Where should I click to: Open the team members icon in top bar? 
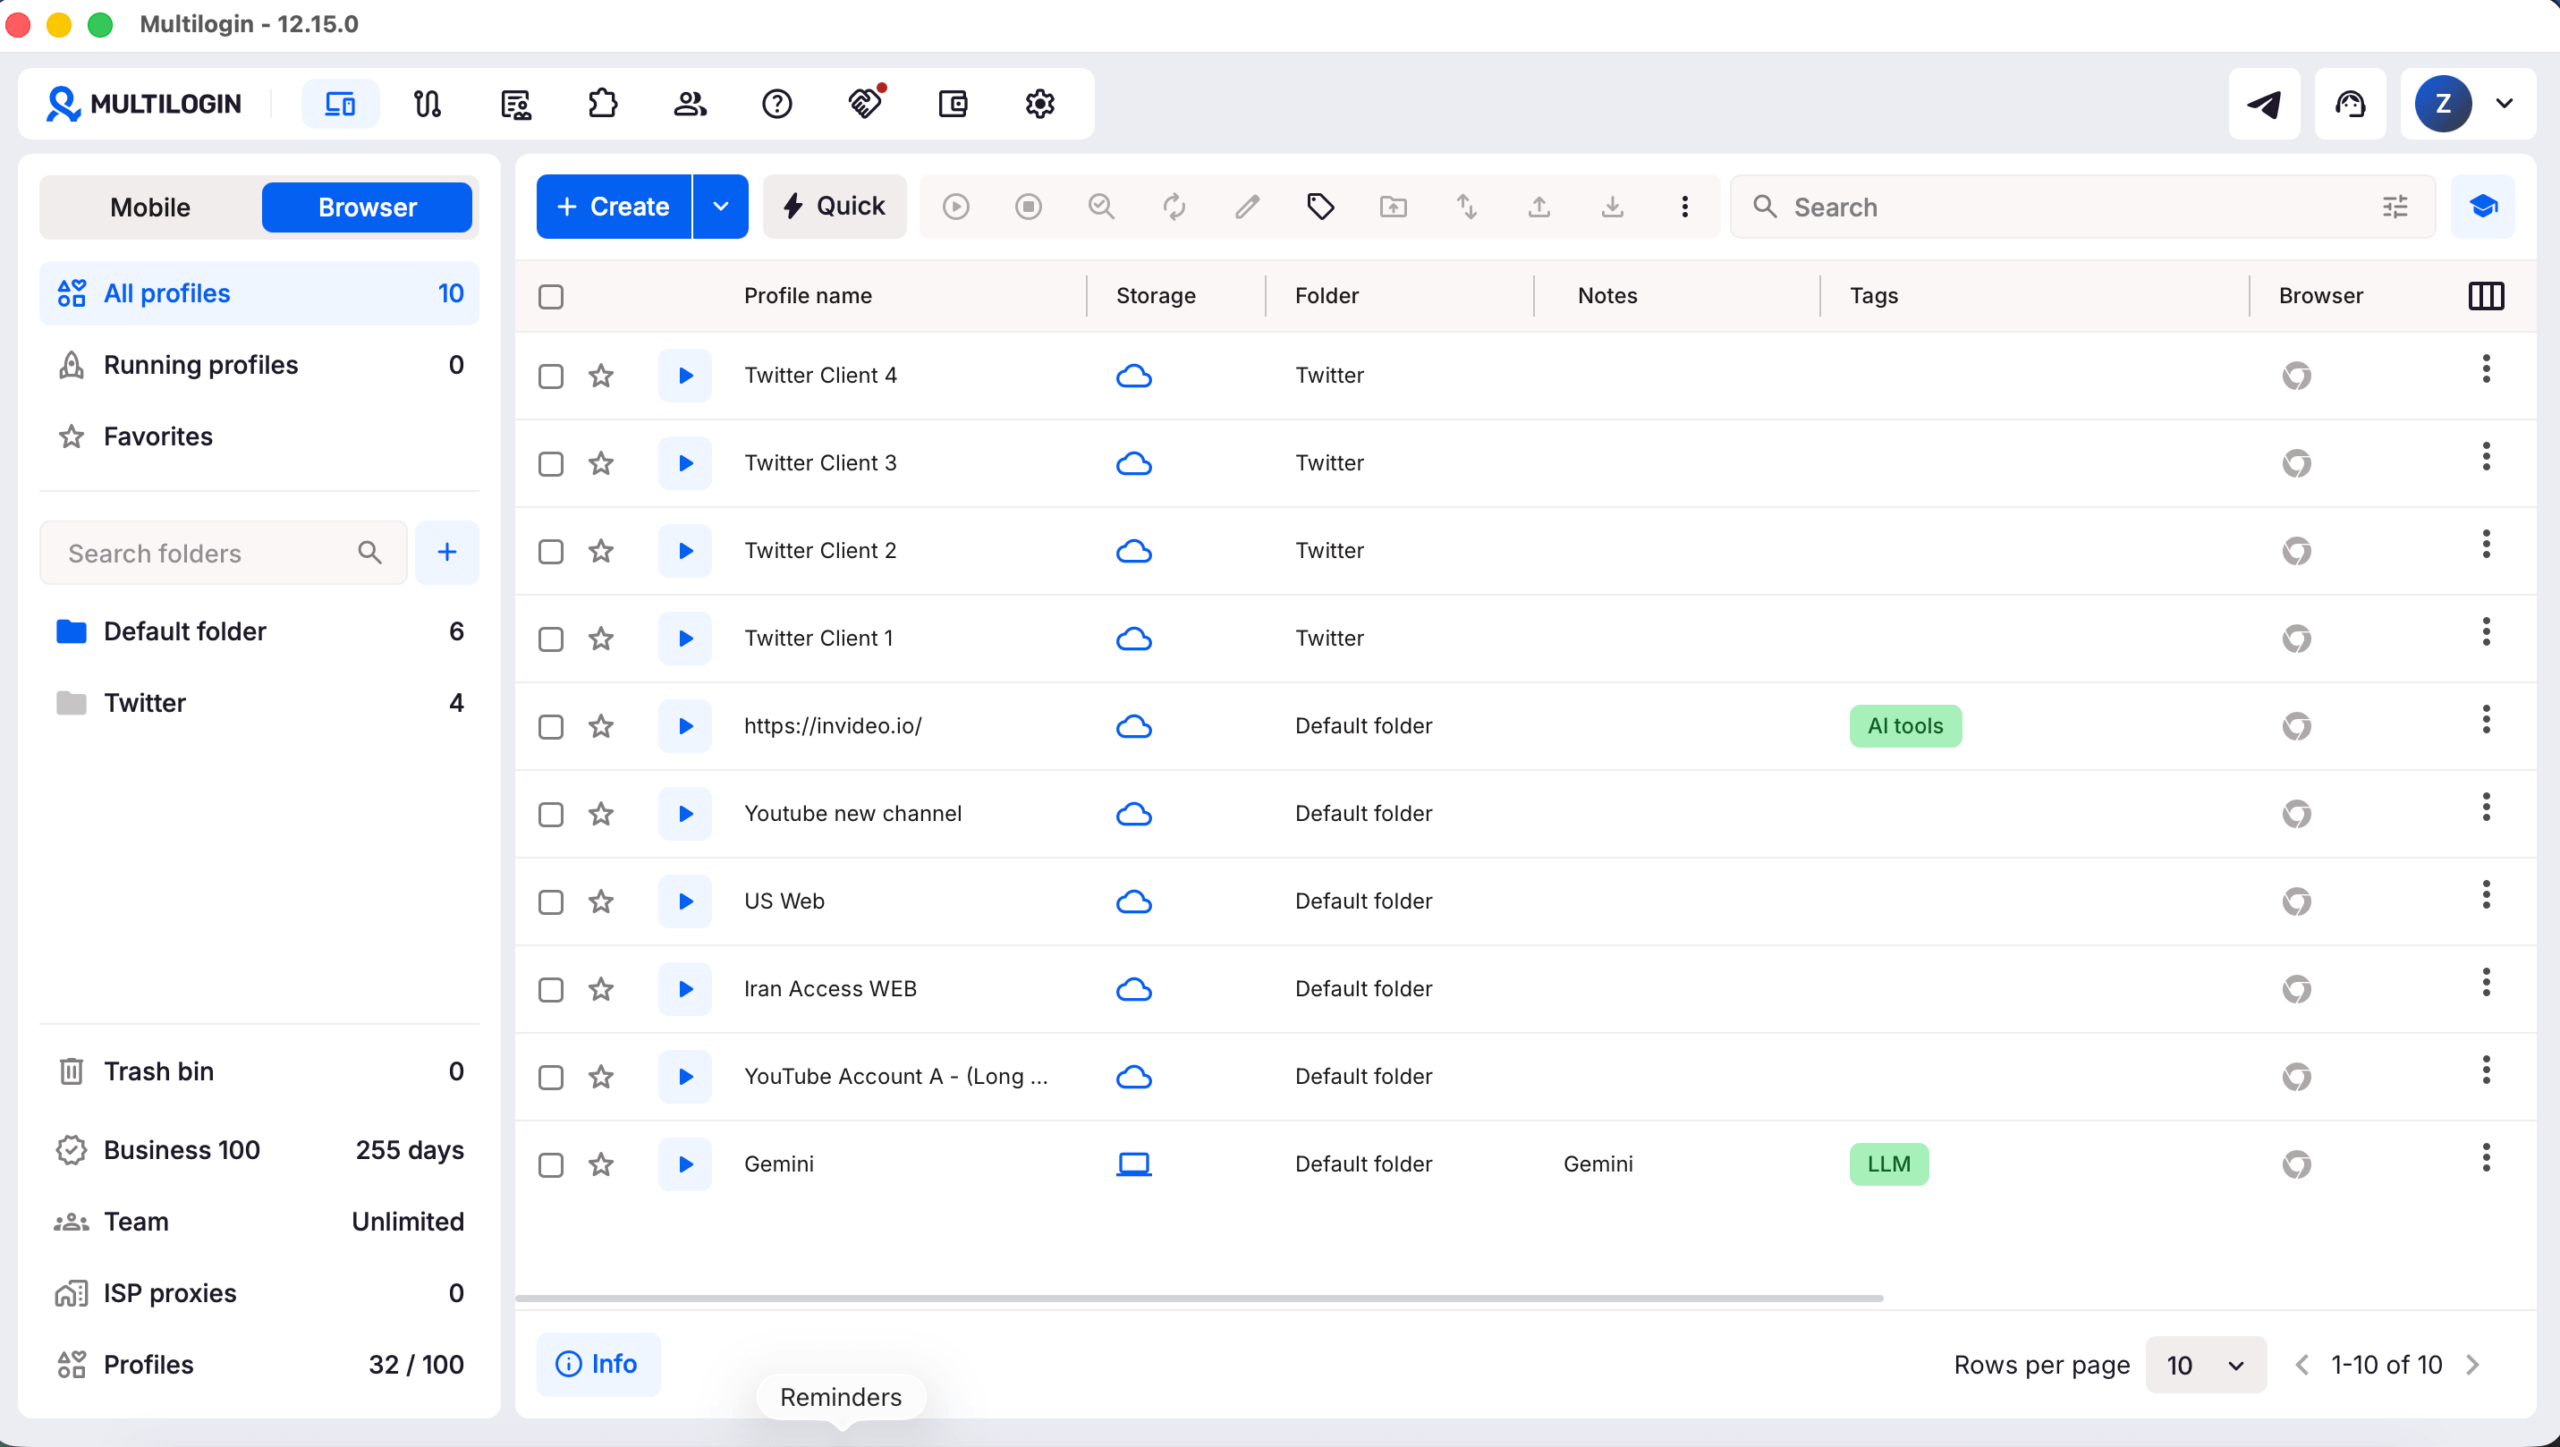(690, 104)
